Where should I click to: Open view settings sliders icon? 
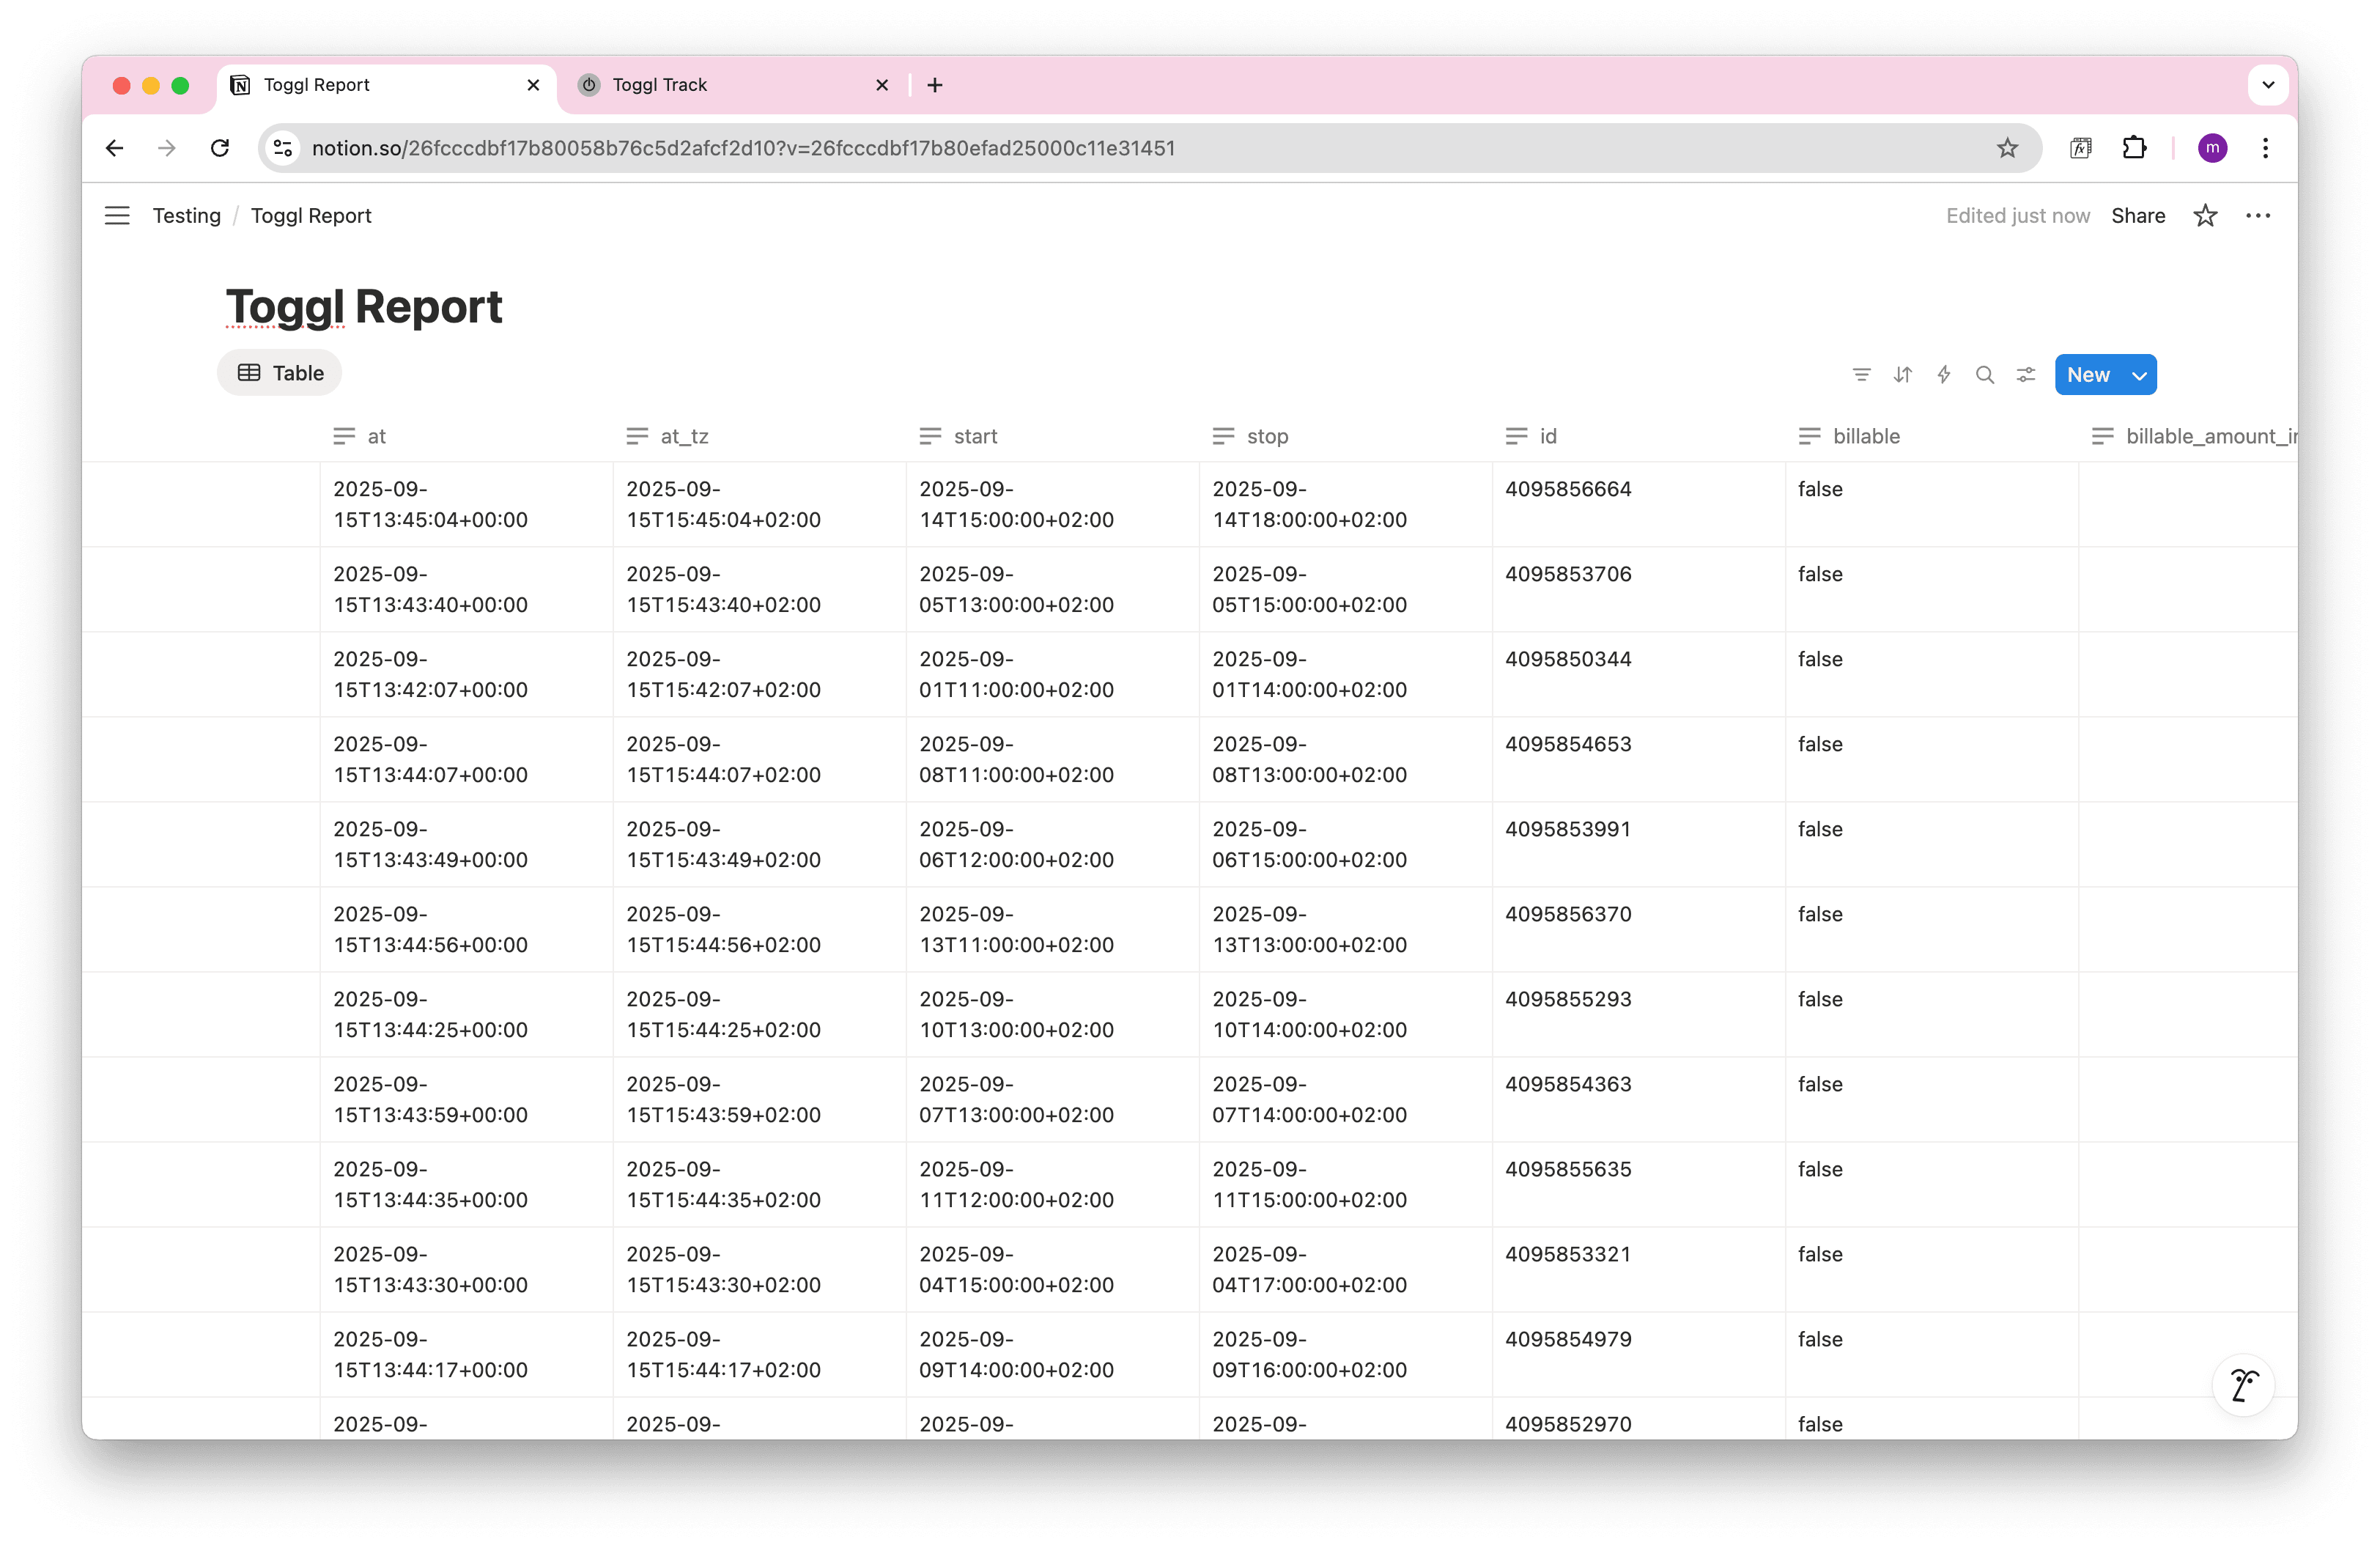point(2025,375)
